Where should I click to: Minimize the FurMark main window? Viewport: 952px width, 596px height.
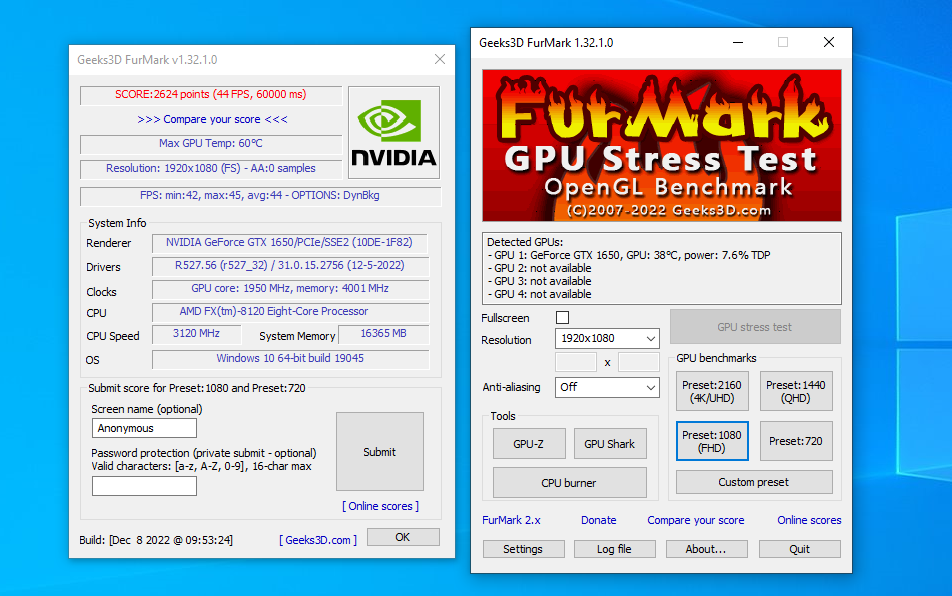(738, 42)
